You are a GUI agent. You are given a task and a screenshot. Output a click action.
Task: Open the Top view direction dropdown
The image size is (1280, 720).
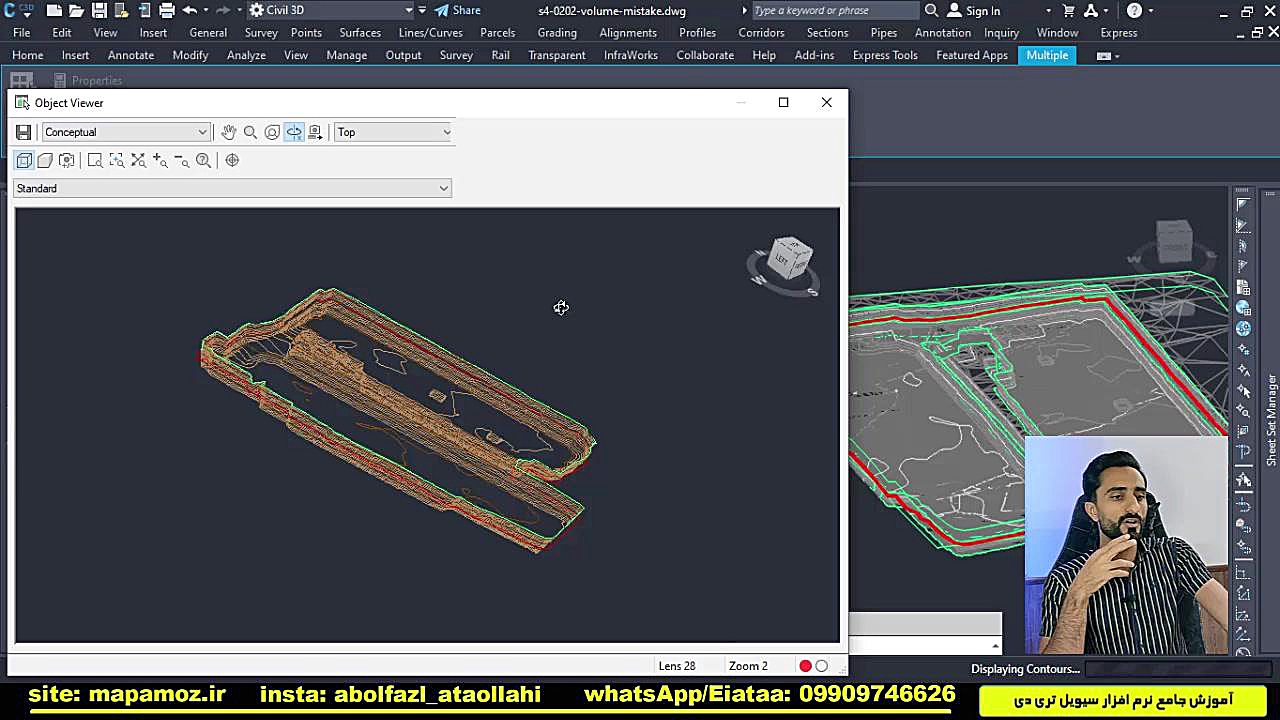click(393, 132)
